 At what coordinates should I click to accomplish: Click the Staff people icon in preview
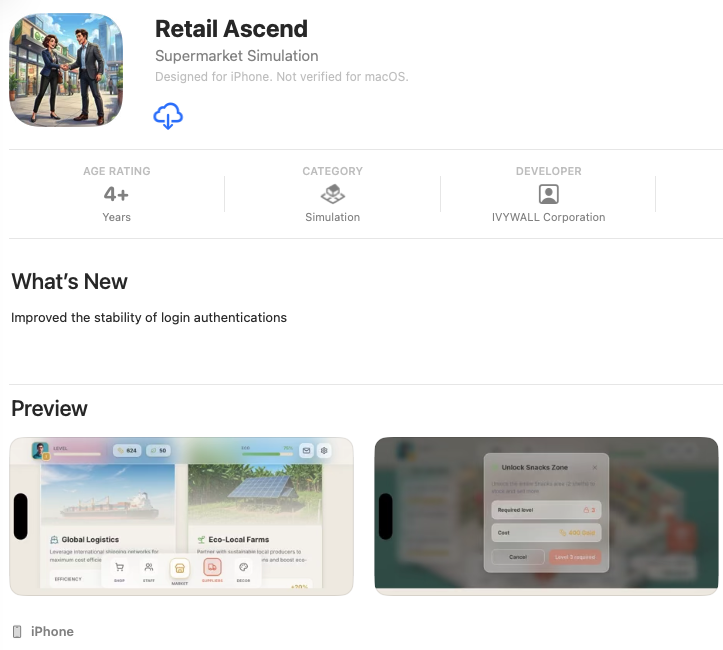tap(148, 567)
